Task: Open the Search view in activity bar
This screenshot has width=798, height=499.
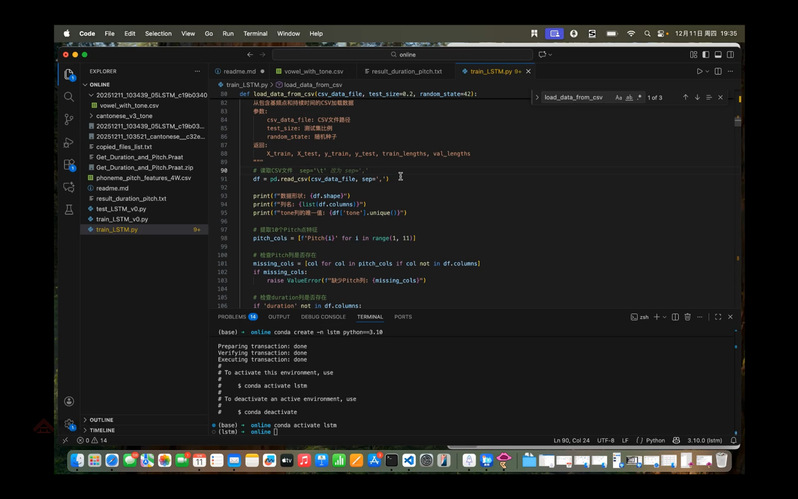Action: pos(69,97)
